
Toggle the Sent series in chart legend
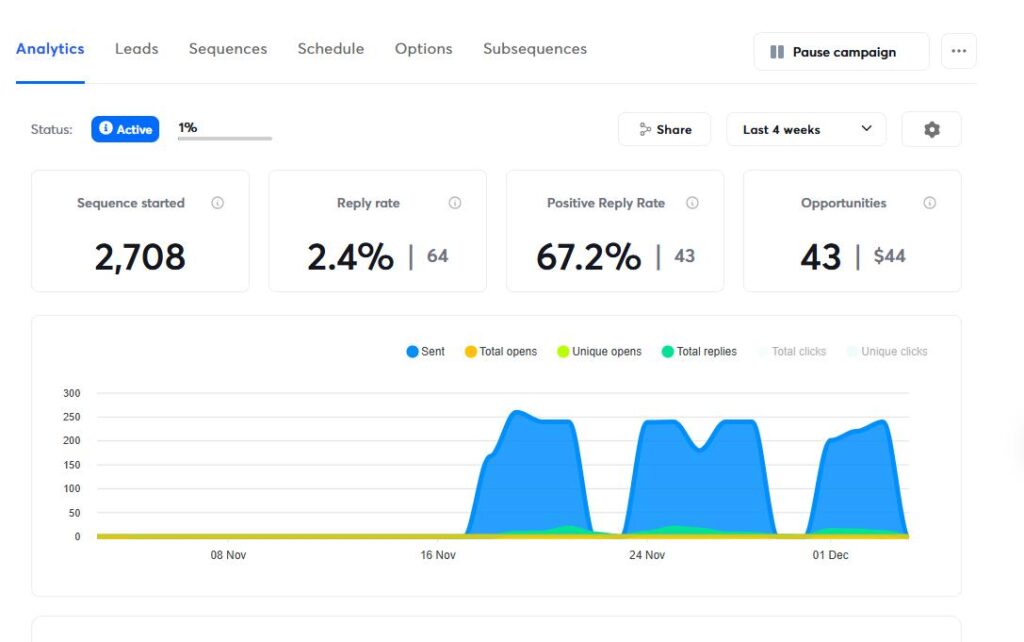click(425, 352)
